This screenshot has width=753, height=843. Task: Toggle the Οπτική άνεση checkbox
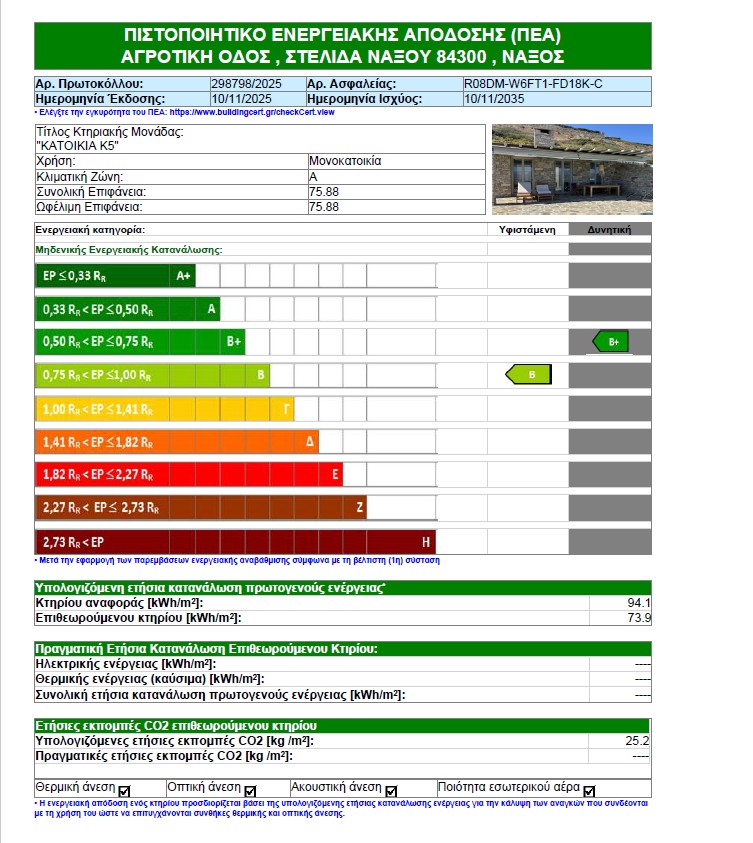tap(250, 790)
